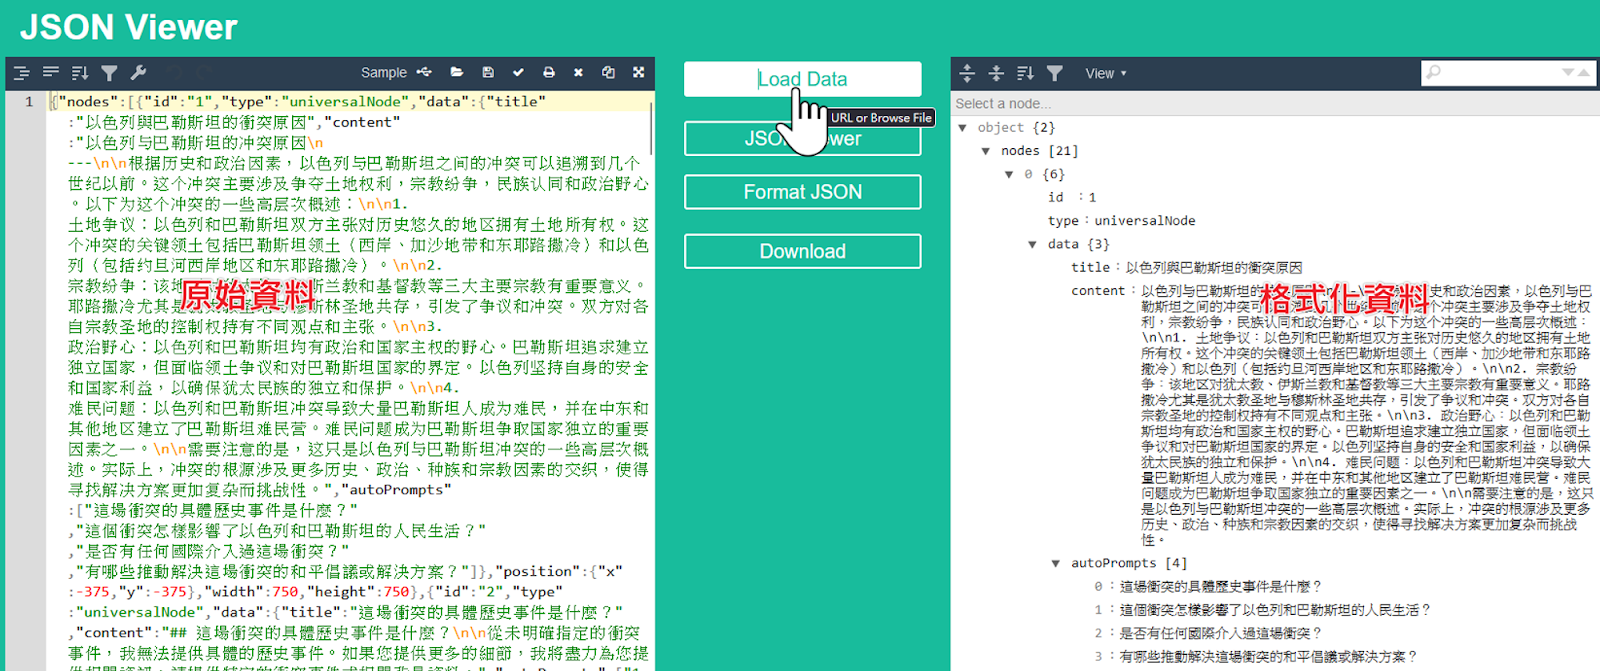Click the URL load icon next to Sample
Image resolution: width=1600 pixels, height=671 pixels.
tap(424, 72)
